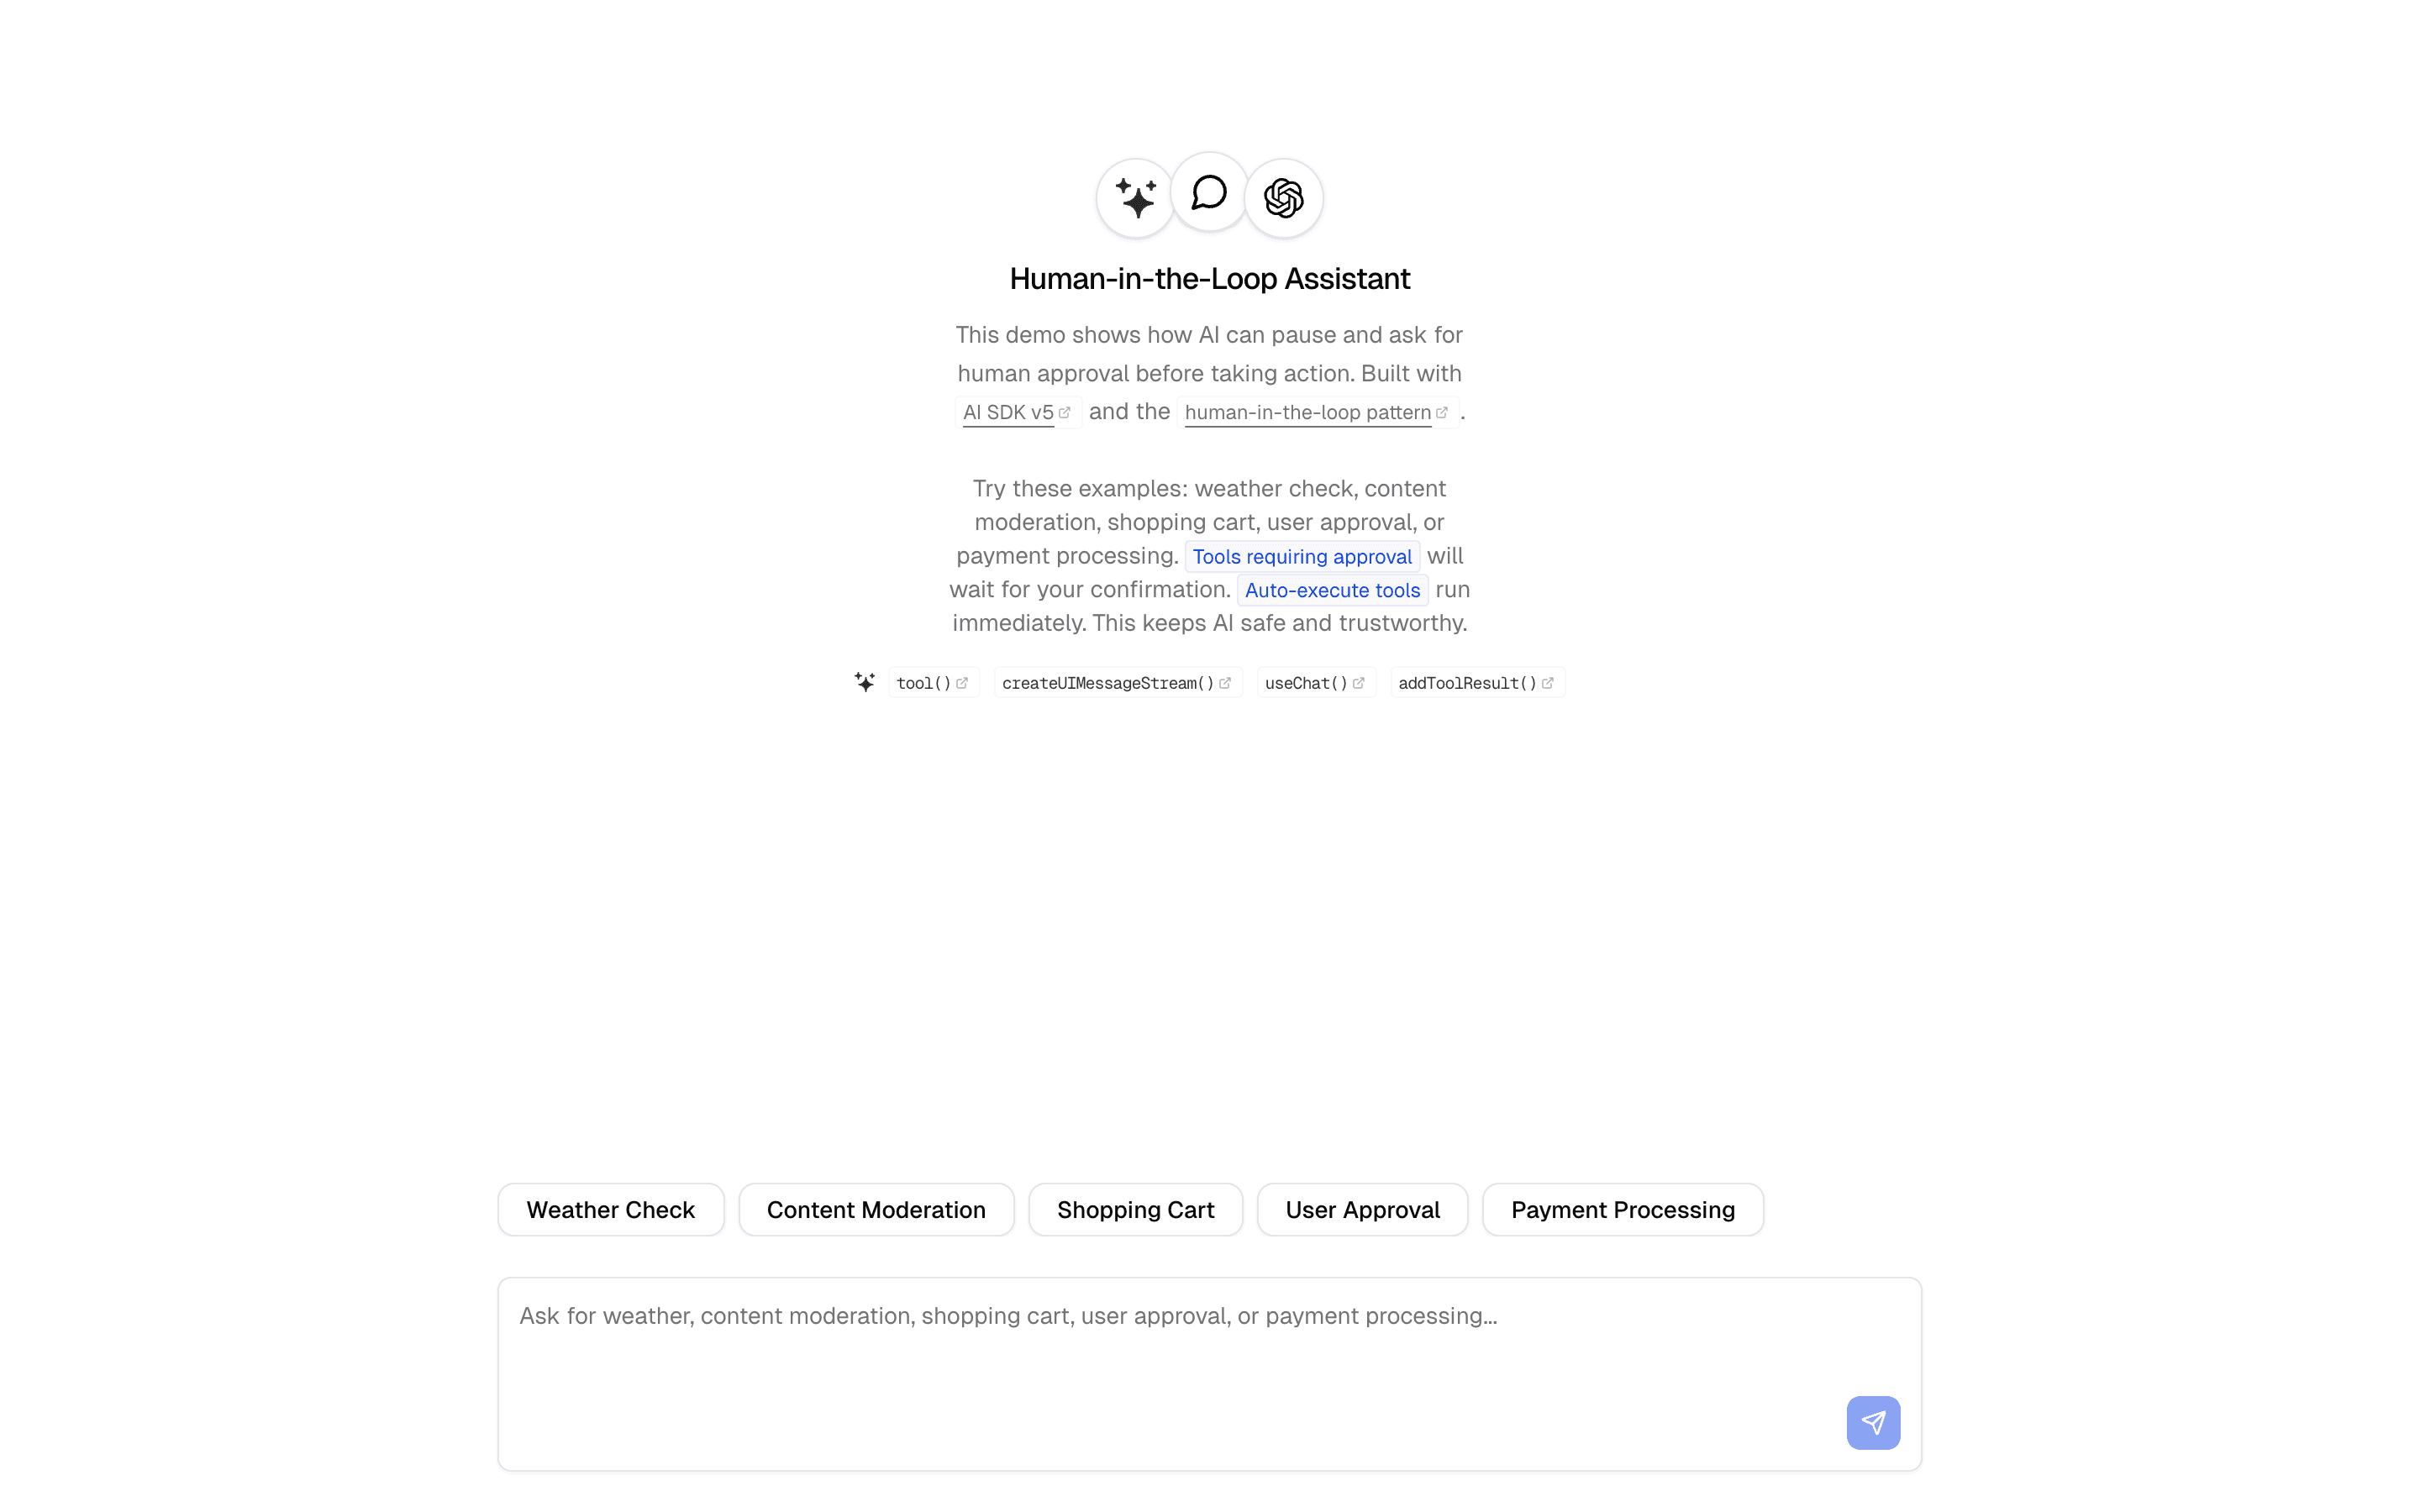Click the OpenAI logo icon

coord(1283,198)
